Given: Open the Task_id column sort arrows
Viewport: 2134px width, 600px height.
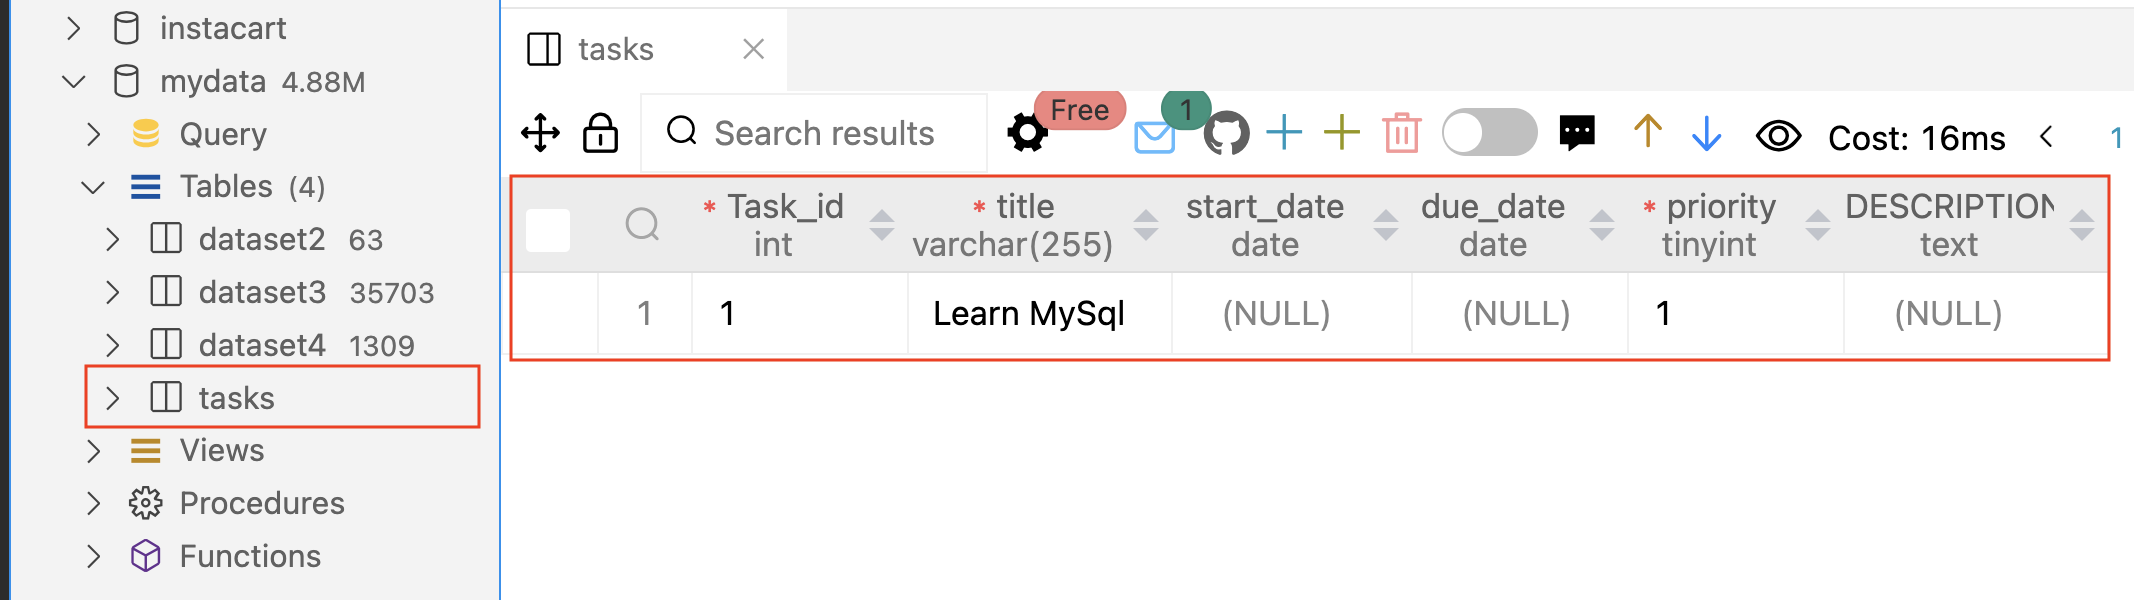Looking at the screenshot, I should click(881, 227).
